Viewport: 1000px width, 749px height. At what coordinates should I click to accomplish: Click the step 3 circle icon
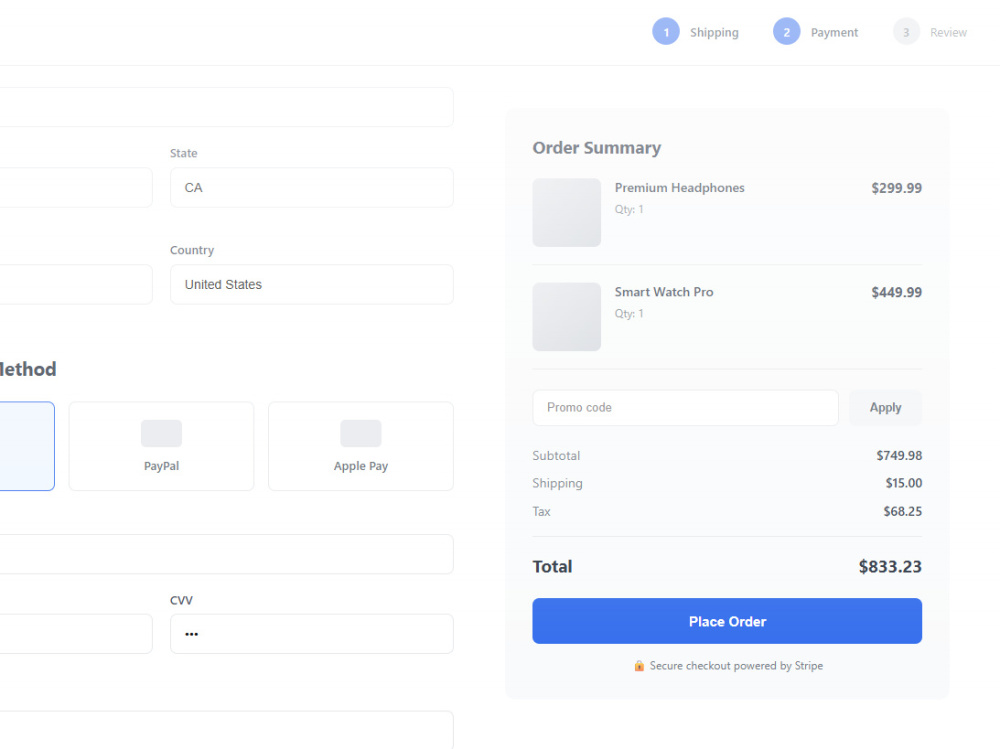point(906,32)
